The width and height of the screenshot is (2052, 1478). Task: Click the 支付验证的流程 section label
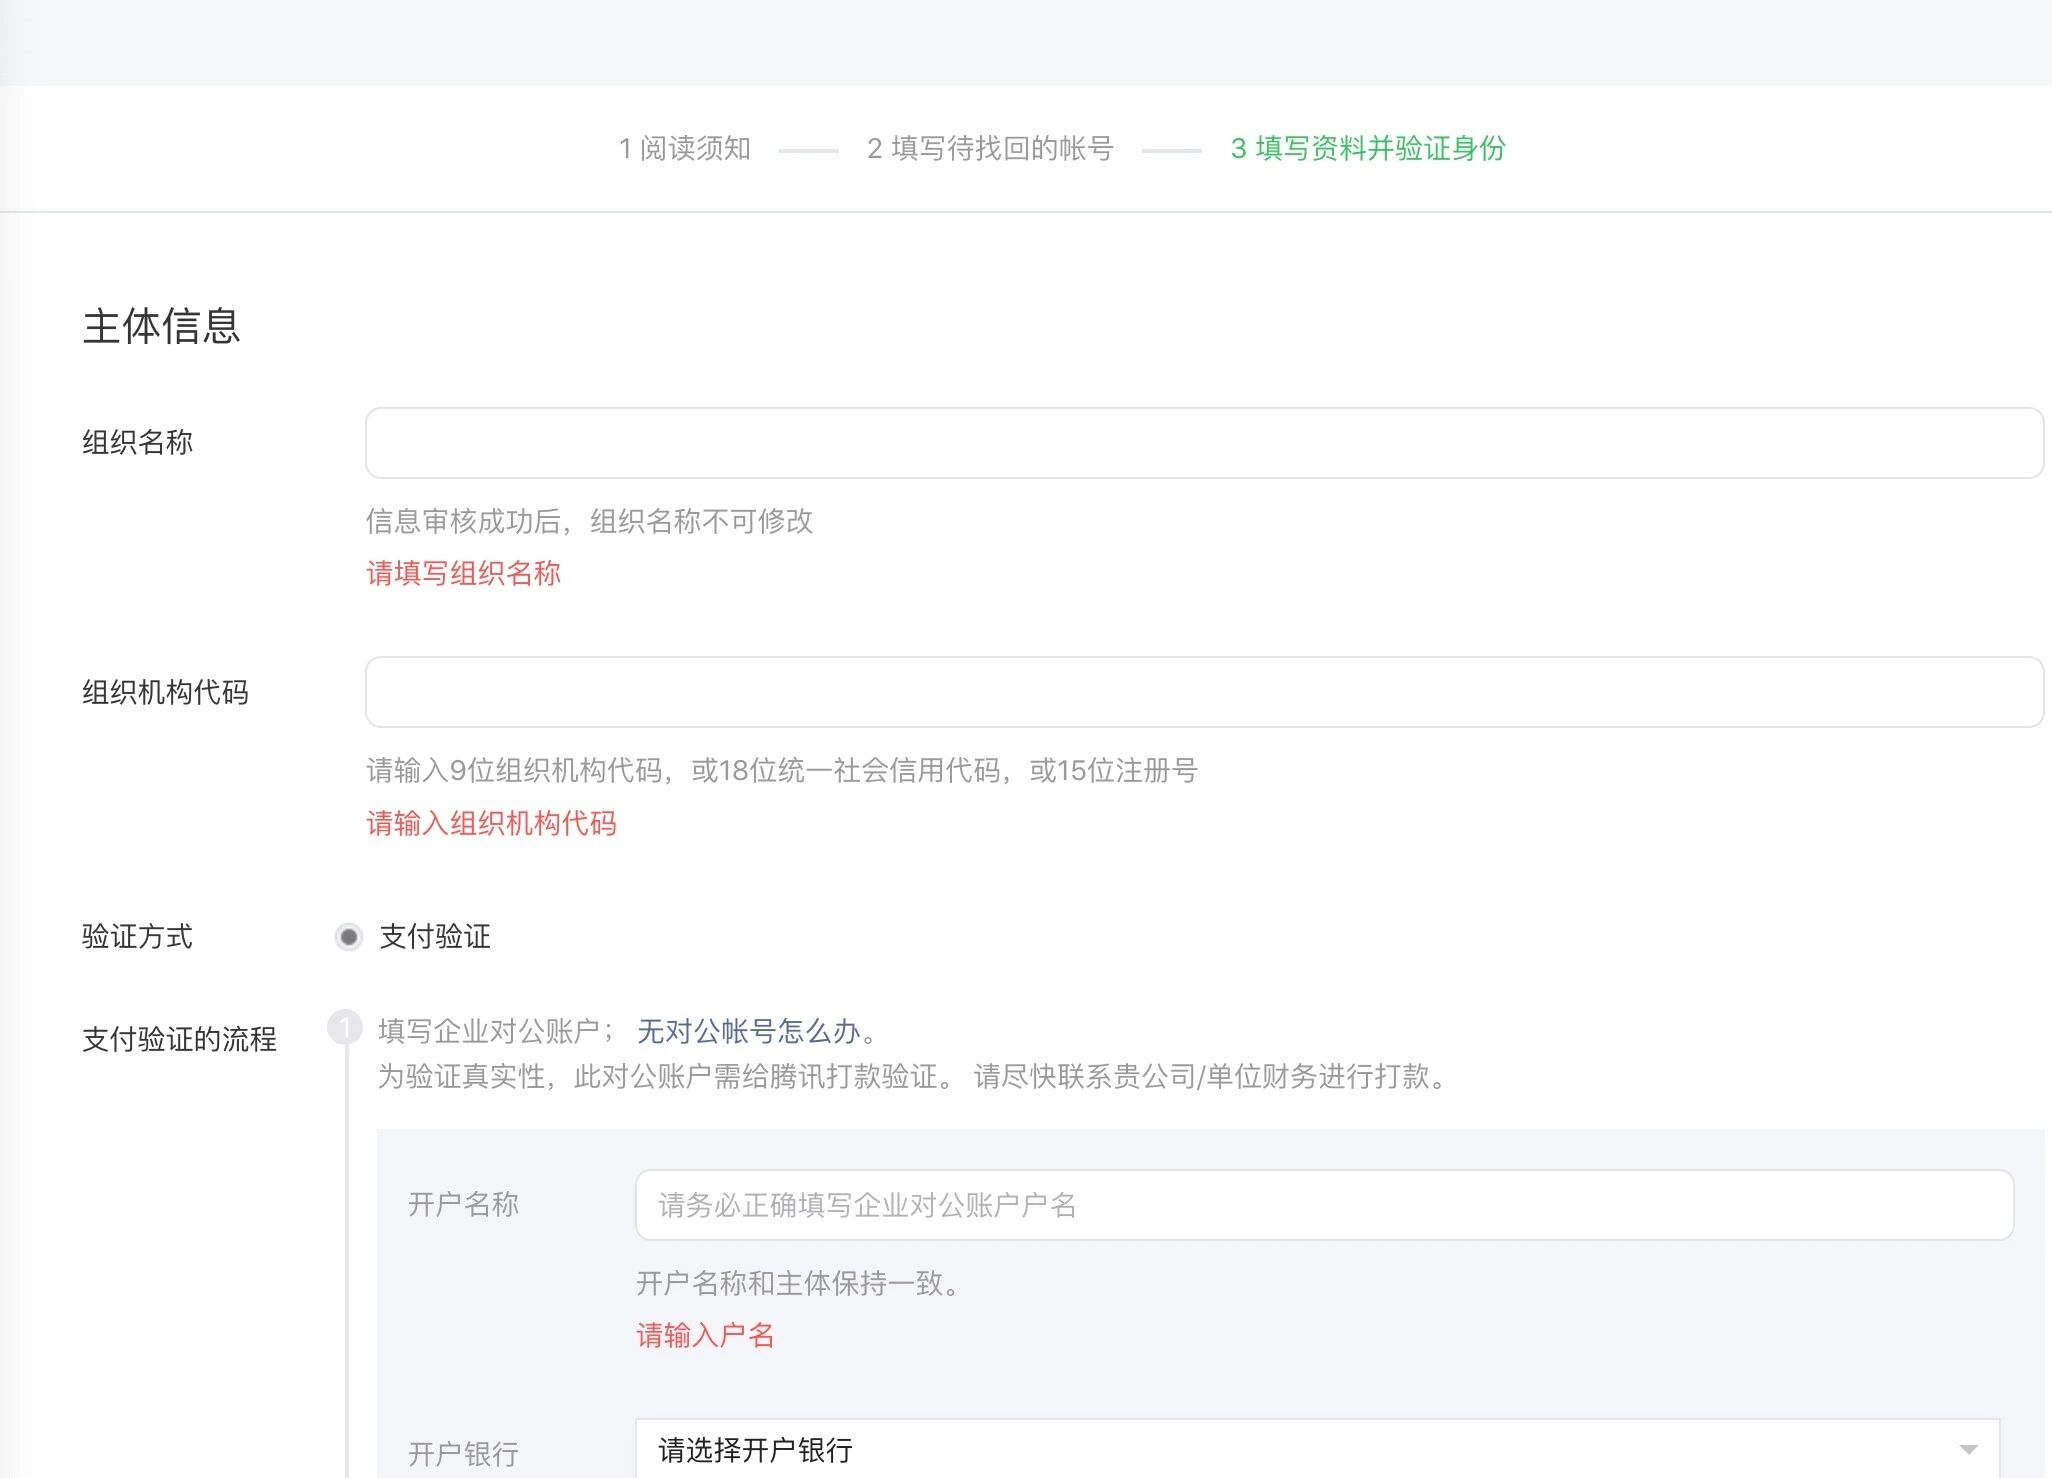(179, 1039)
